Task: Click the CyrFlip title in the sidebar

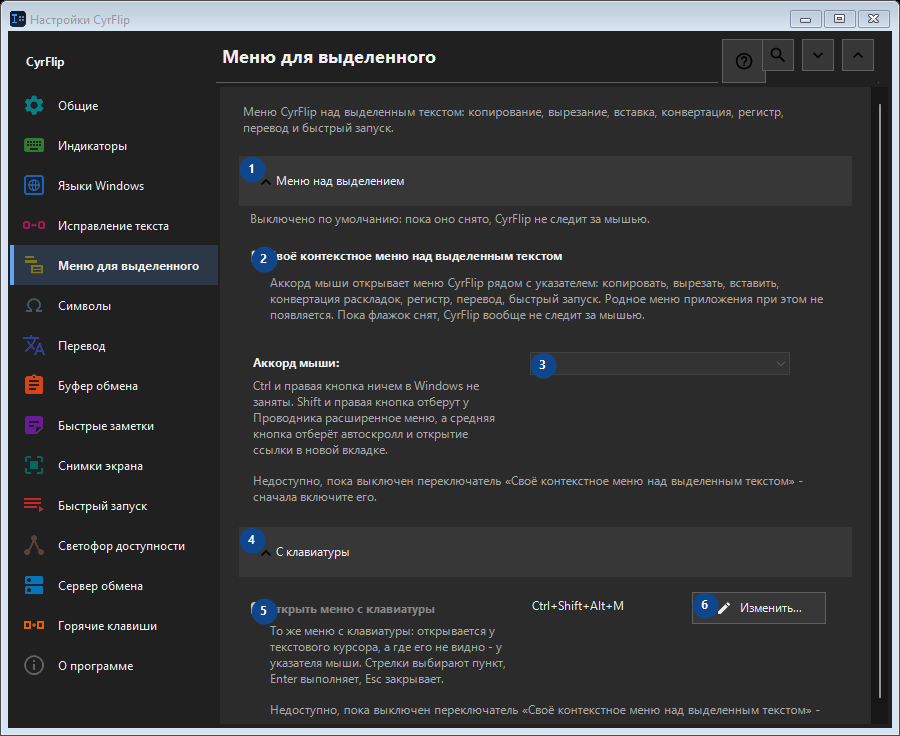Action: [x=45, y=62]
